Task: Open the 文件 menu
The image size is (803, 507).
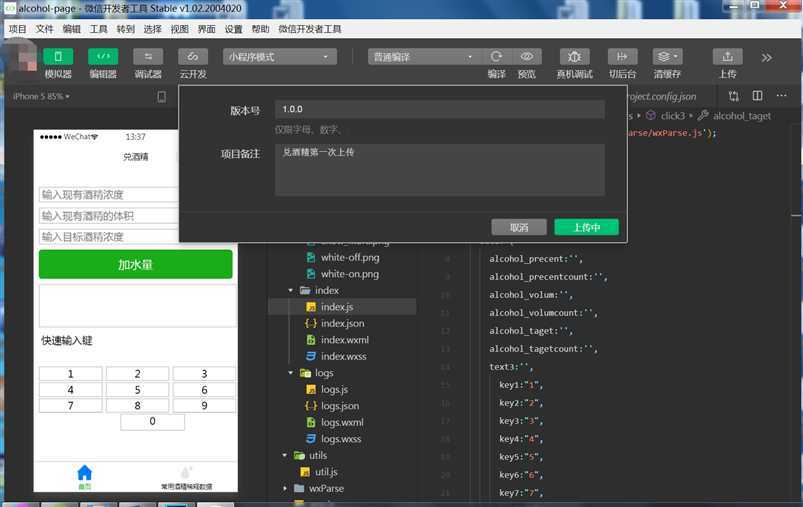Action: point(44,29)
